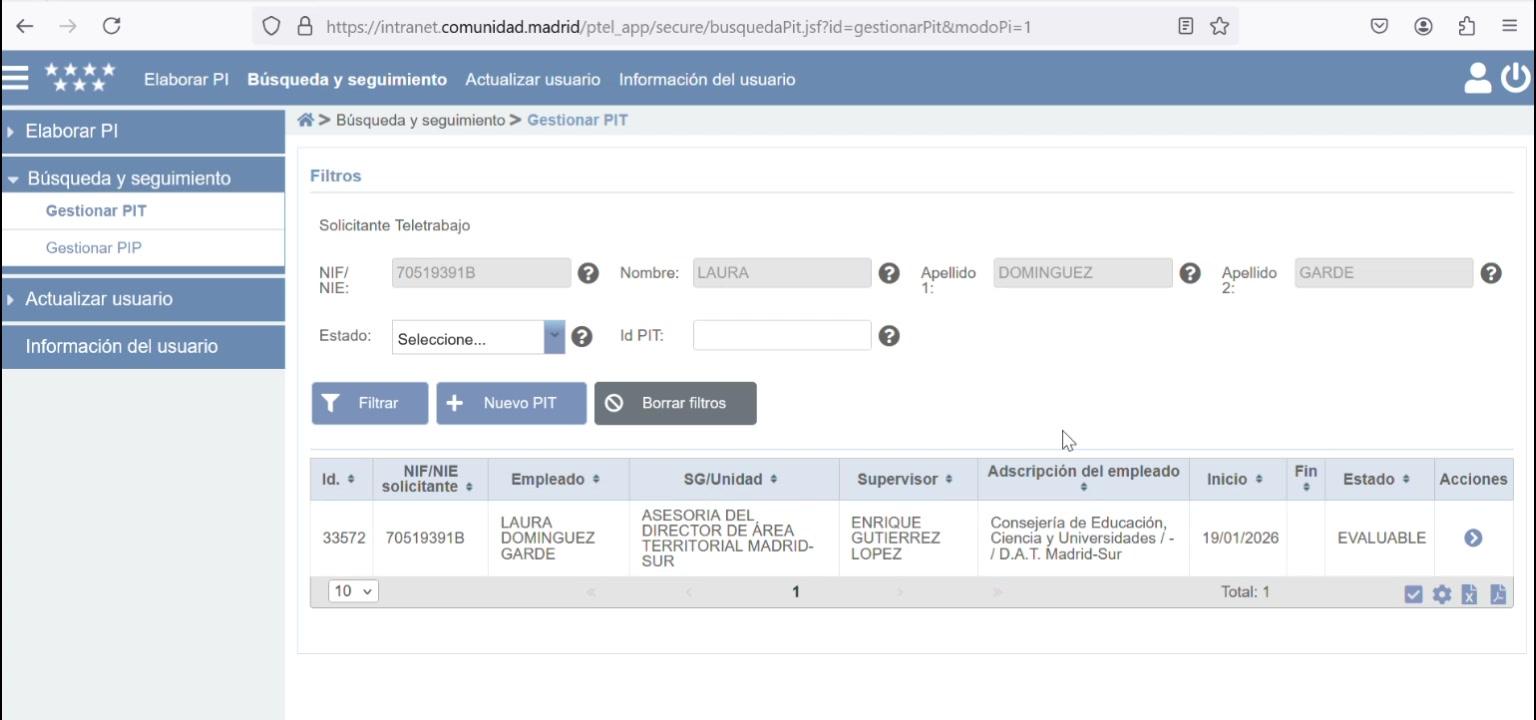This screenshot has height=720, width=1536.
Task: Open the hamburger menu beside the stars logo
Action: [x=15, y=78]
